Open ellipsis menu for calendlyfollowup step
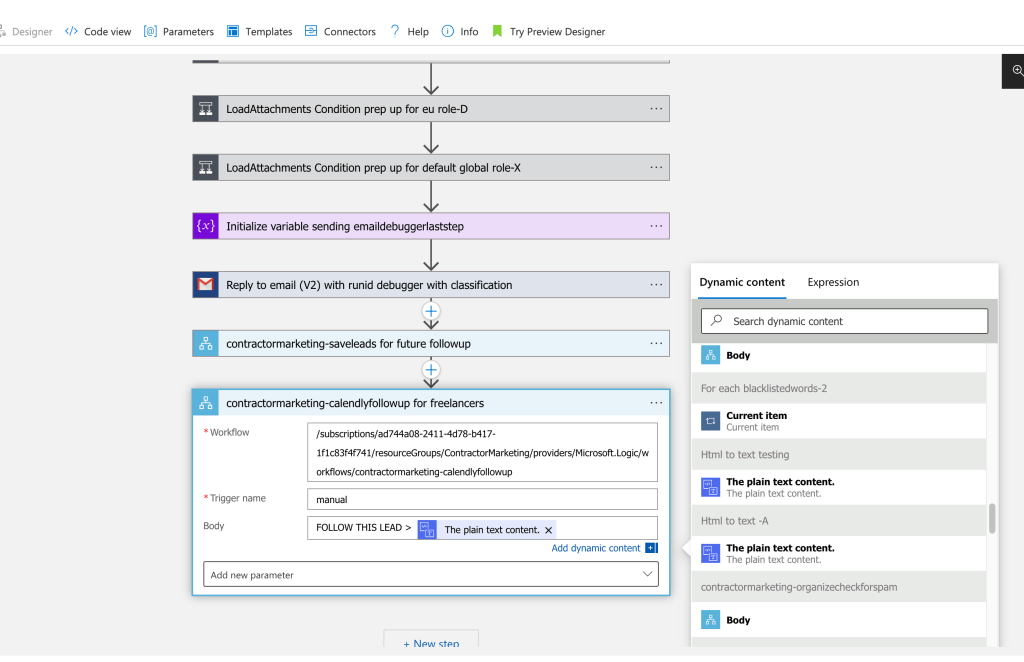This screenshot has width=1024, height=662. [x=656, y=403]
